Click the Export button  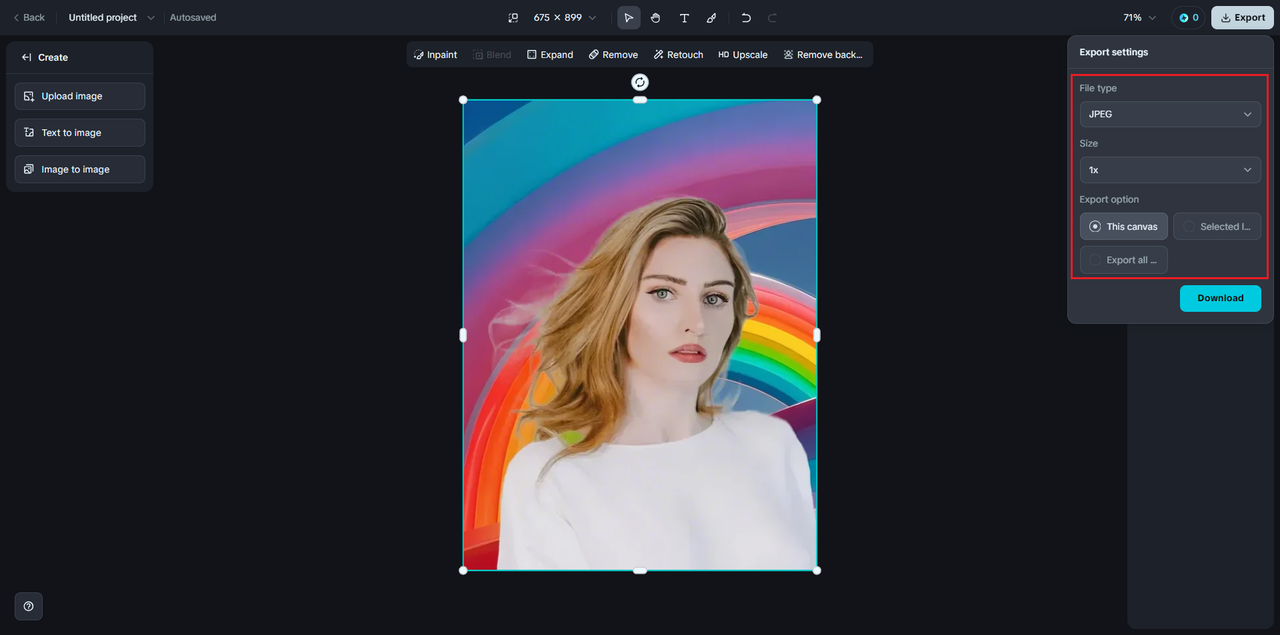(x=1242, y=18)
